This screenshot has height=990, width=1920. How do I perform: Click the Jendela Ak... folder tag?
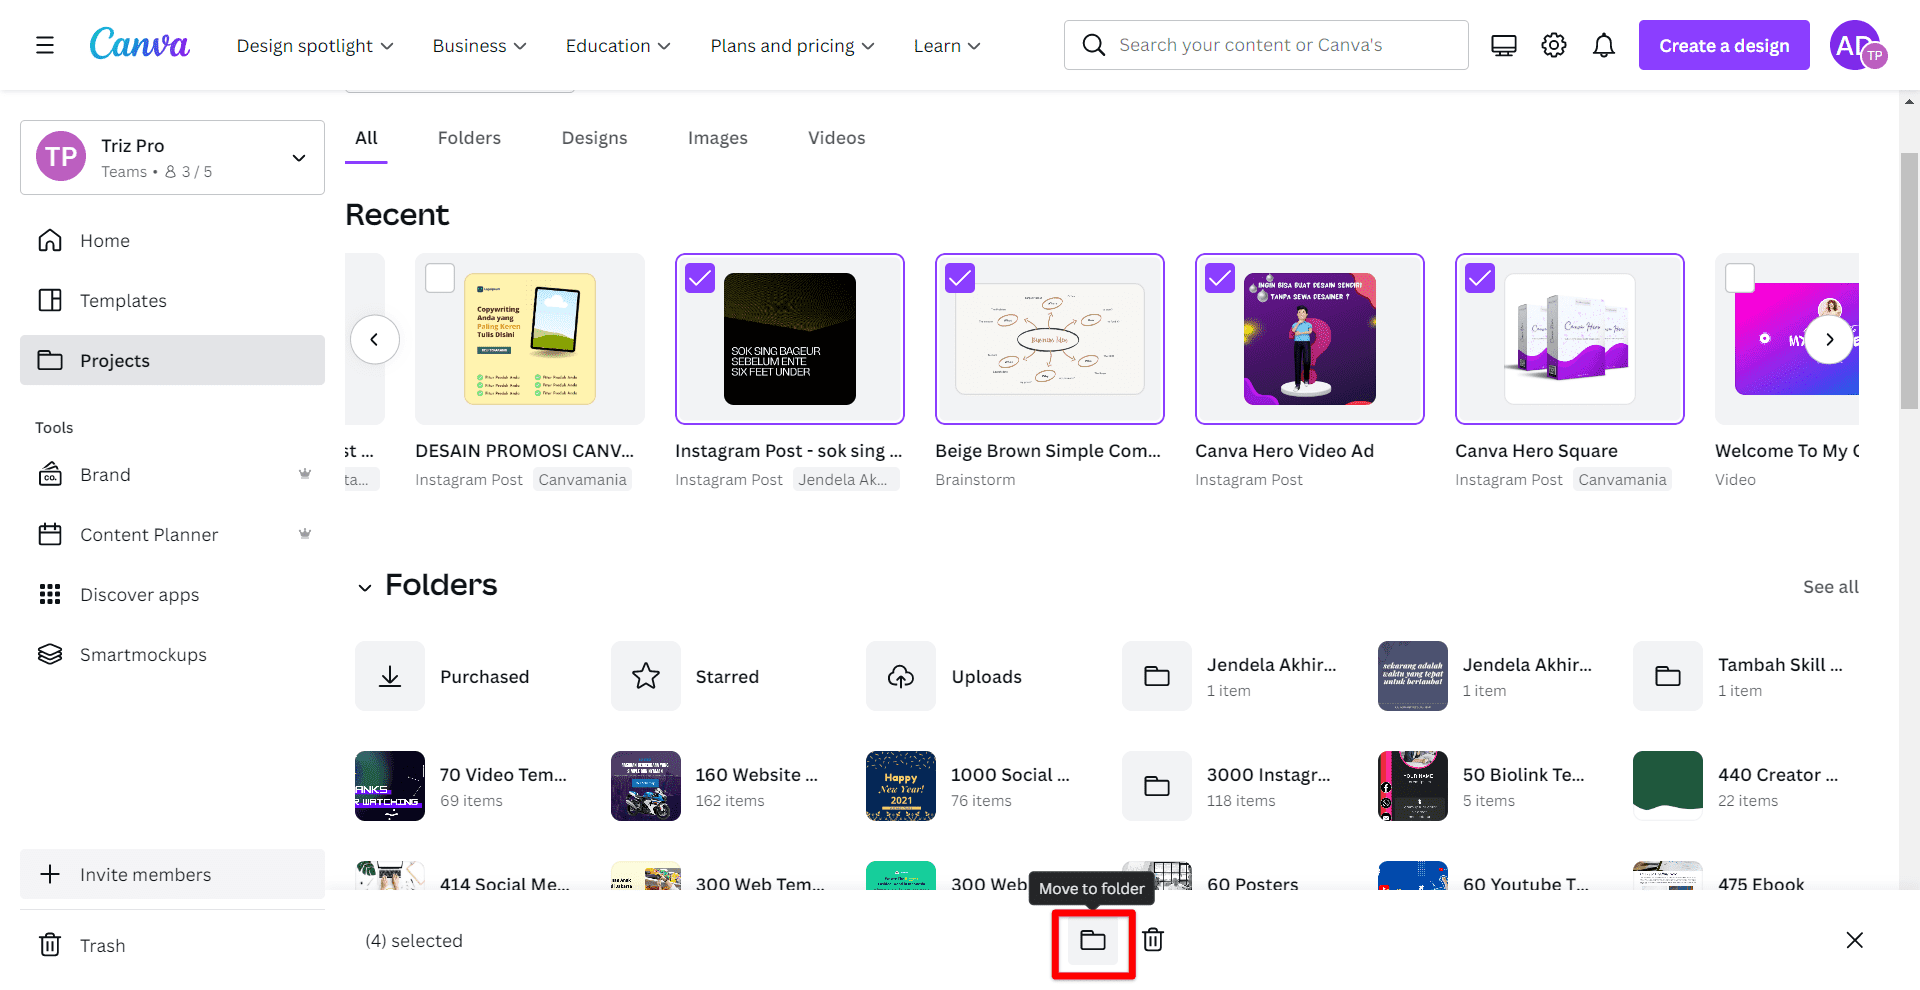click(x=845, y=480)
